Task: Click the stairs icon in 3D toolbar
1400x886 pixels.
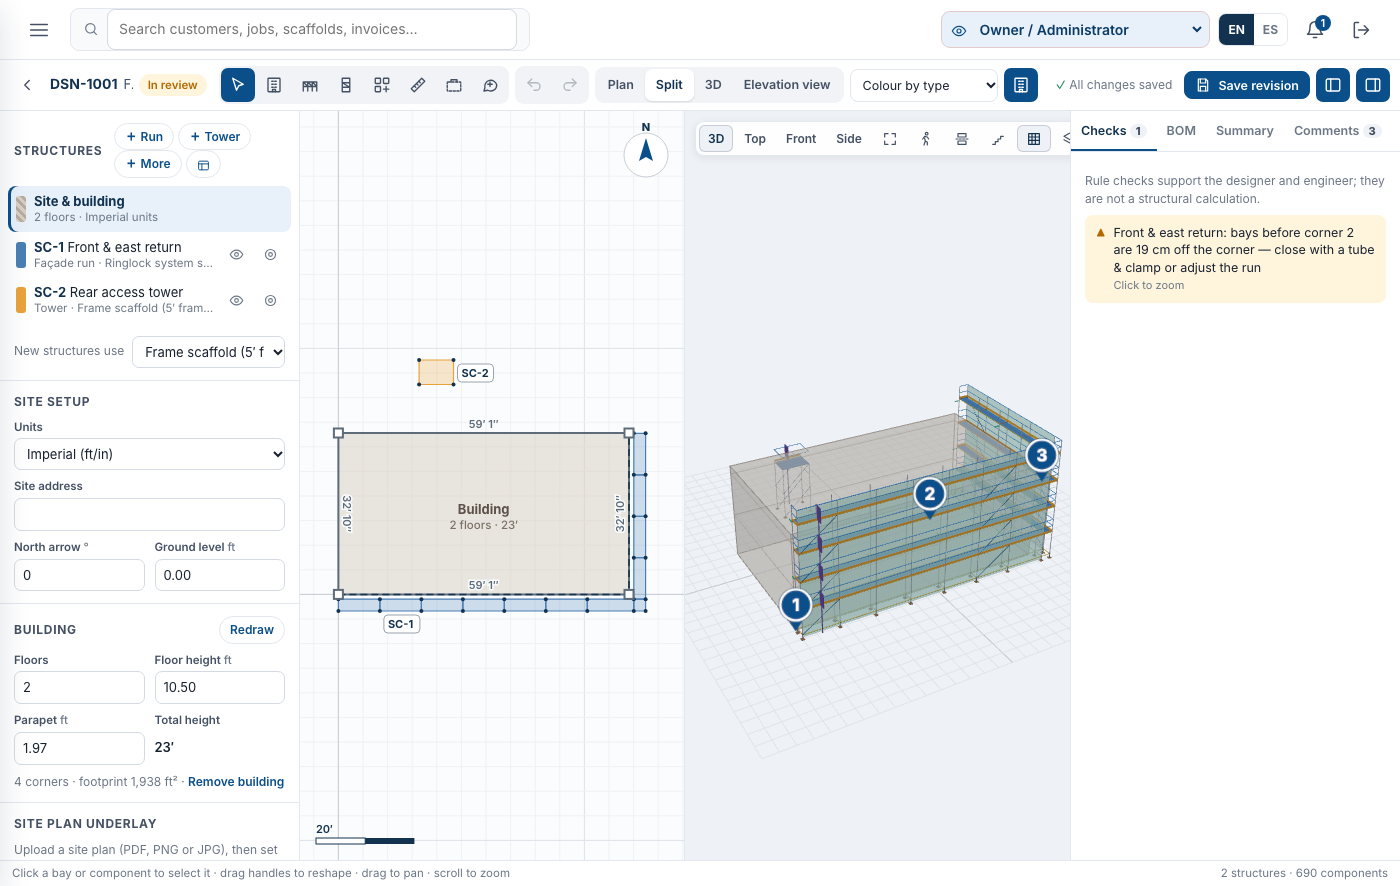Action: [998, 139]
